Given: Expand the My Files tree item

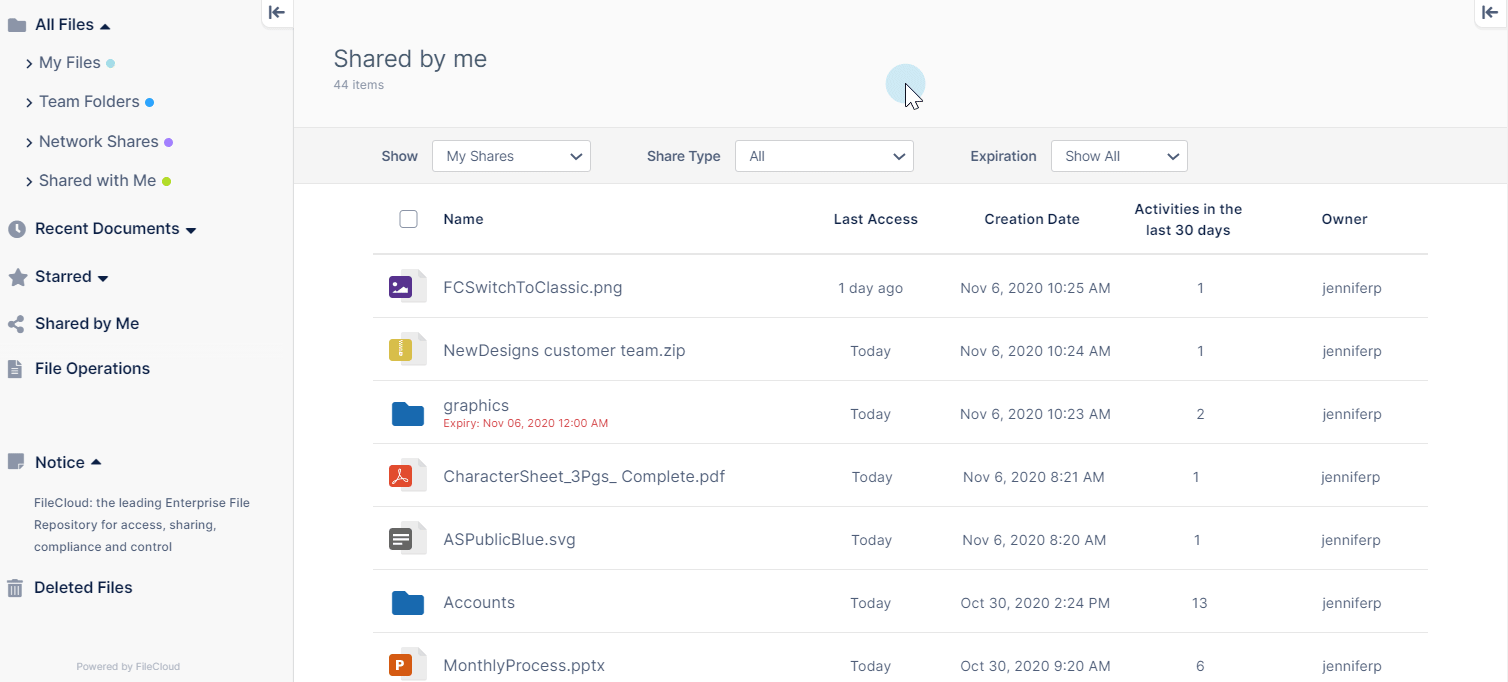Looking at the screenshot, I should coord(29,64).
